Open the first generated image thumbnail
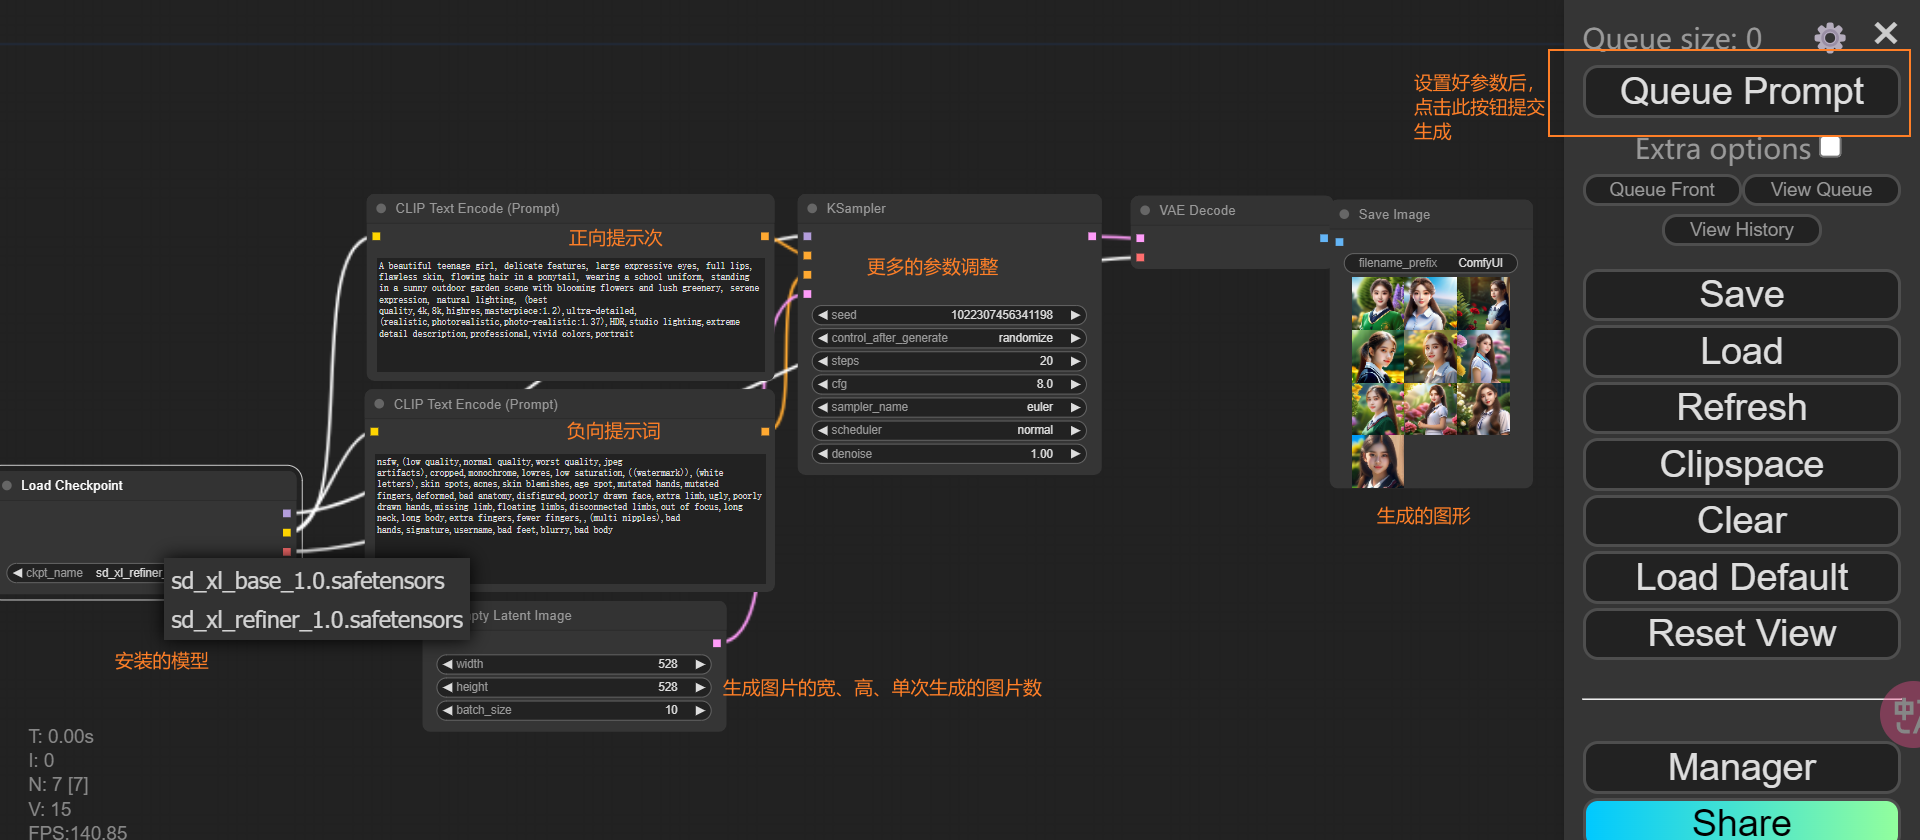 pos(1377,303)
